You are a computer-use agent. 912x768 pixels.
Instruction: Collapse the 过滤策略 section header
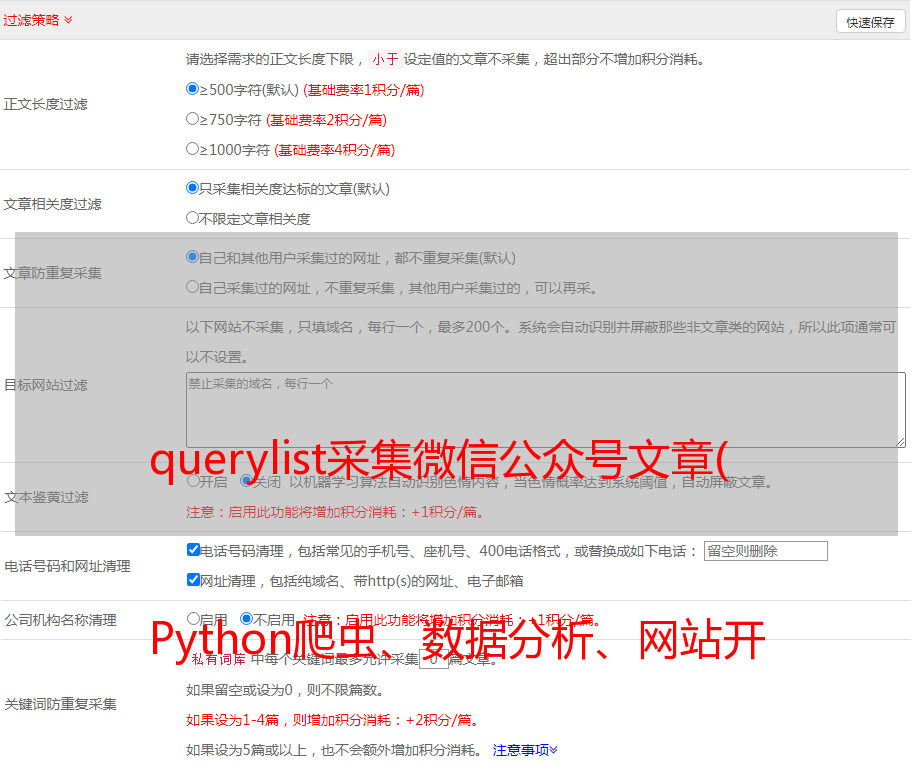[x=38, y=20]
